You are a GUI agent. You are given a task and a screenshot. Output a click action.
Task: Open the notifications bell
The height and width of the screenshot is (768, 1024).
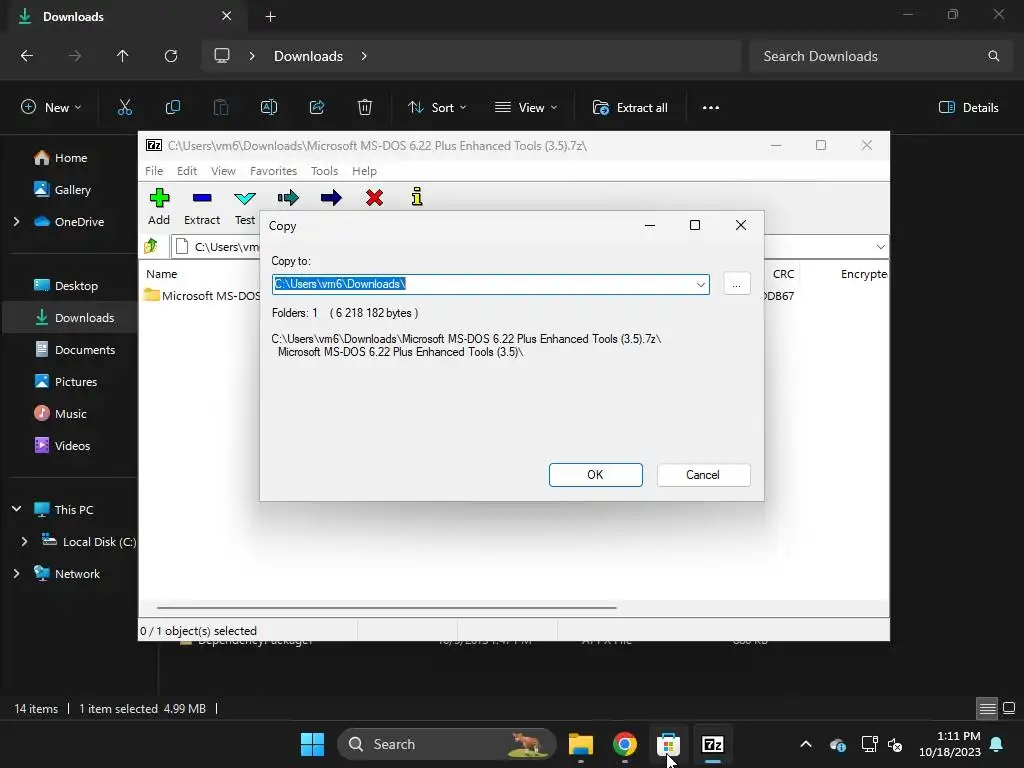coord(997,744)
